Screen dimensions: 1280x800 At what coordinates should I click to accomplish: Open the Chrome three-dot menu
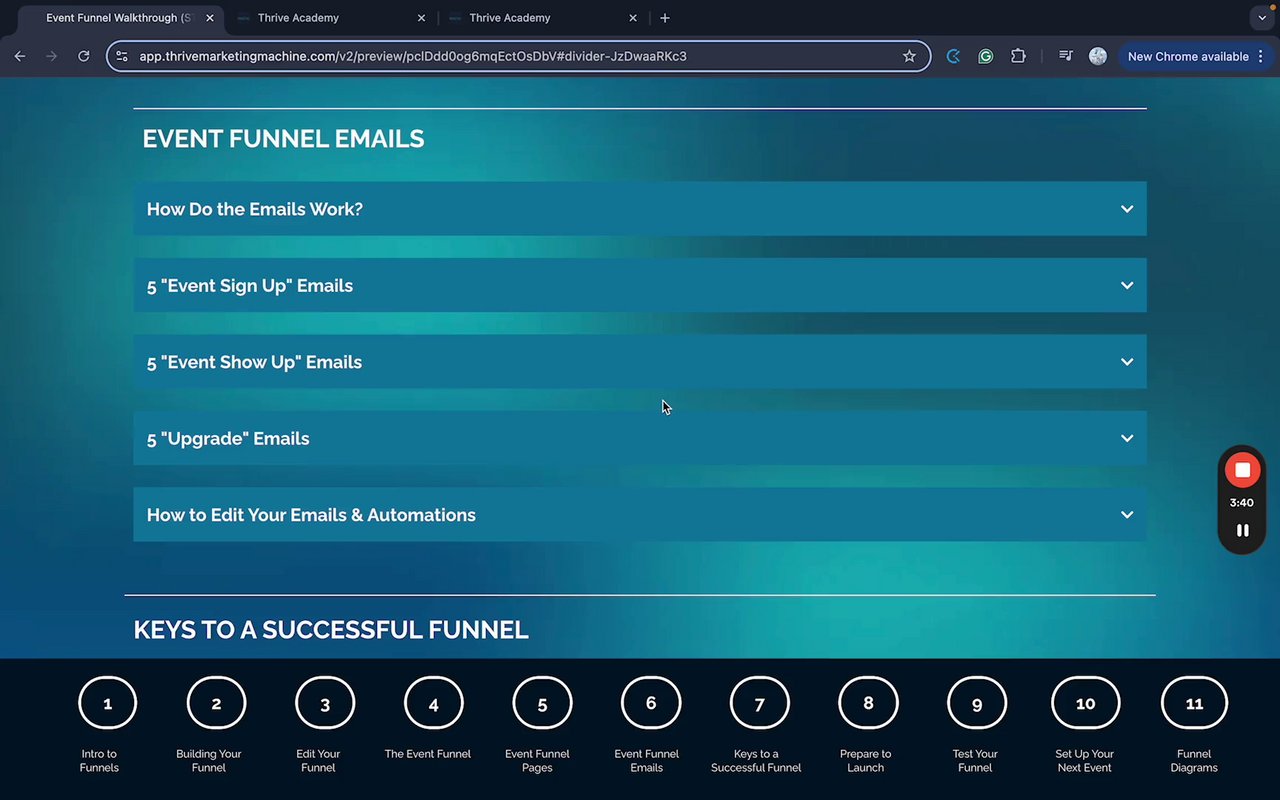(x=1261, y=57)
